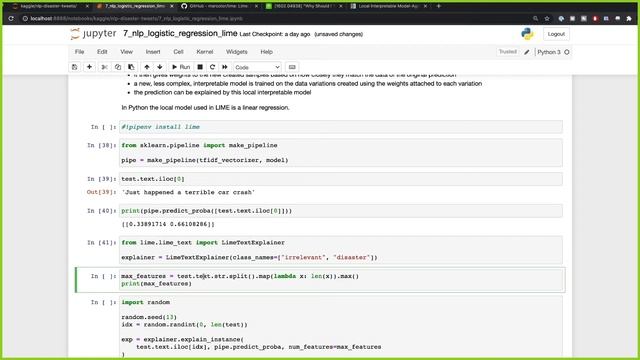Click the test.text.iloc[0] cell In [39]
Screen dimensions: 640x360
point(341,179)
